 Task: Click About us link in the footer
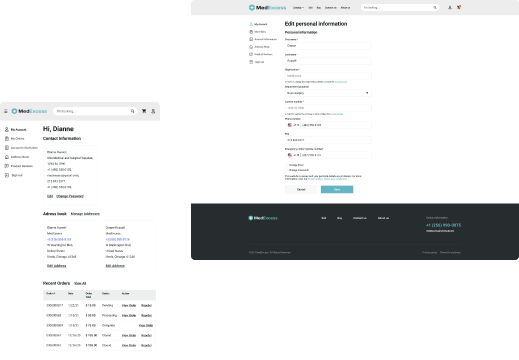[383, 218]
